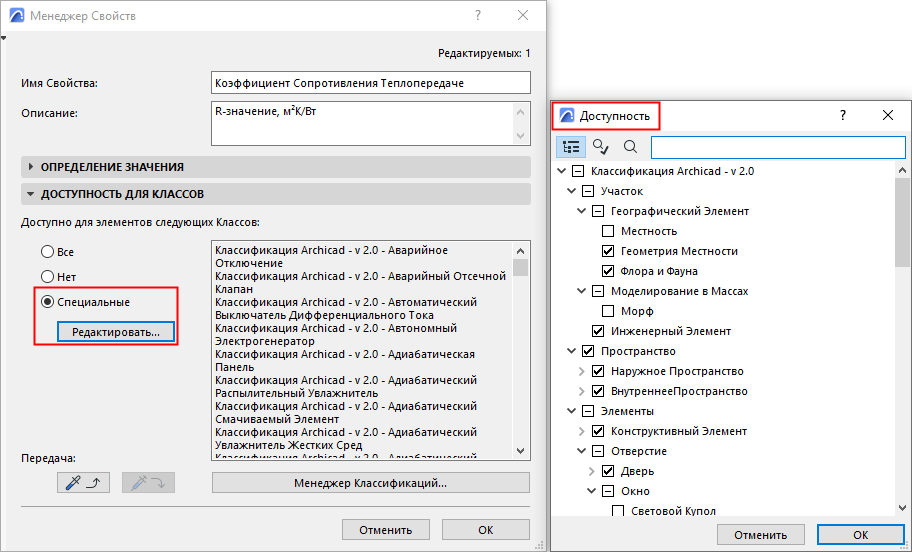This screenshot has height=552, width=912.
Task: Collapse the Пространство tree node
Action: click(x=571, y=351)
